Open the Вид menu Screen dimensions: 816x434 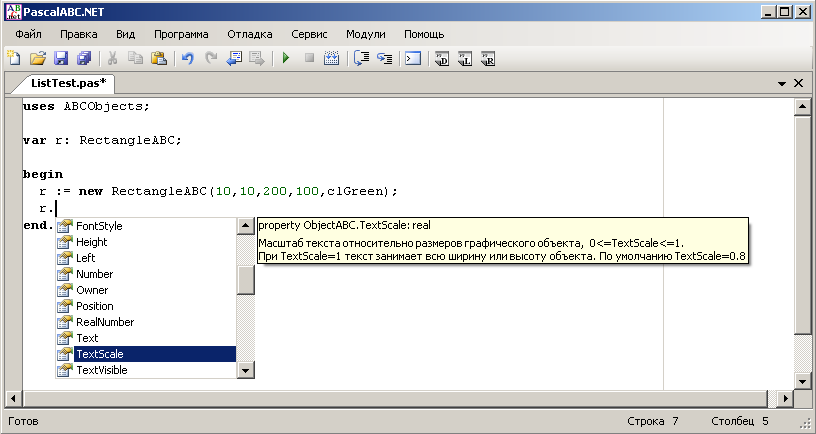[x=125, y=34]
